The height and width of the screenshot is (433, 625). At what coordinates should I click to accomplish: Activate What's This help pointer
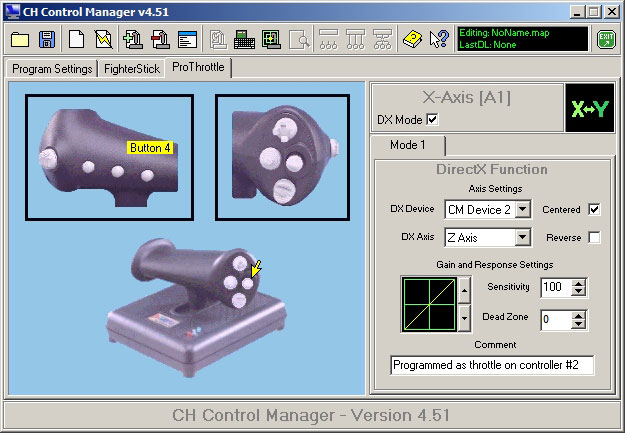(439, 39)
